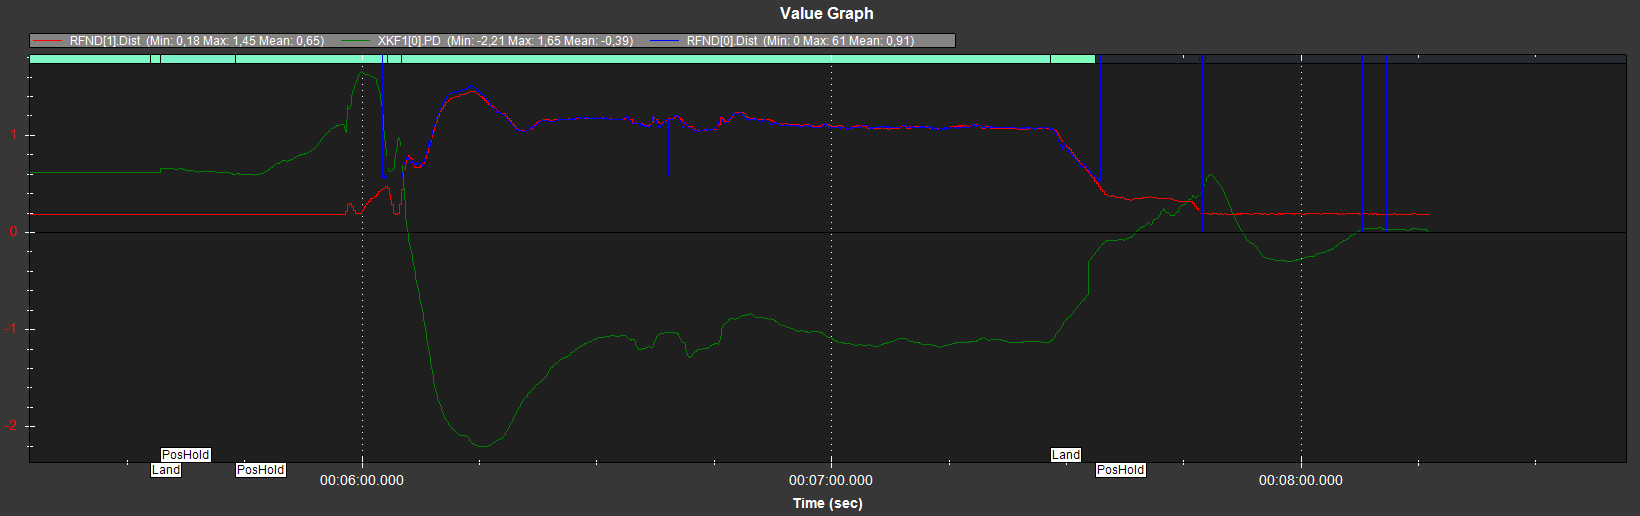The height and width of the screenshot is (516, 1640).
Task: Select the rightmost PosHold flight mode label
Action: pos(1120,470)
